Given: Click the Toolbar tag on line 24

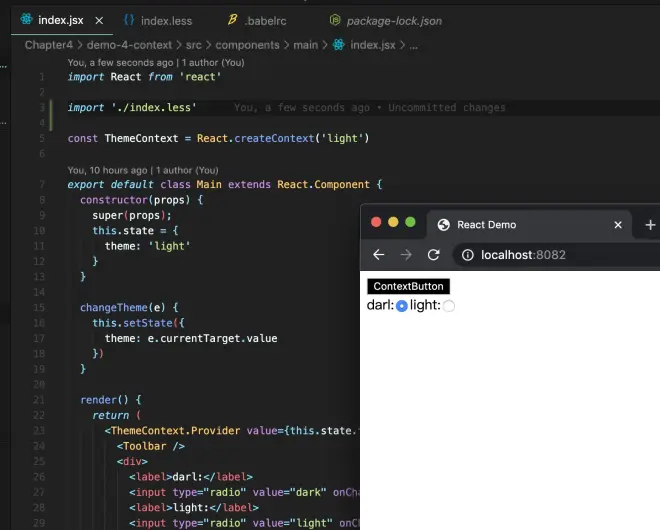Looking at the screenshot, I should [144, 446].
